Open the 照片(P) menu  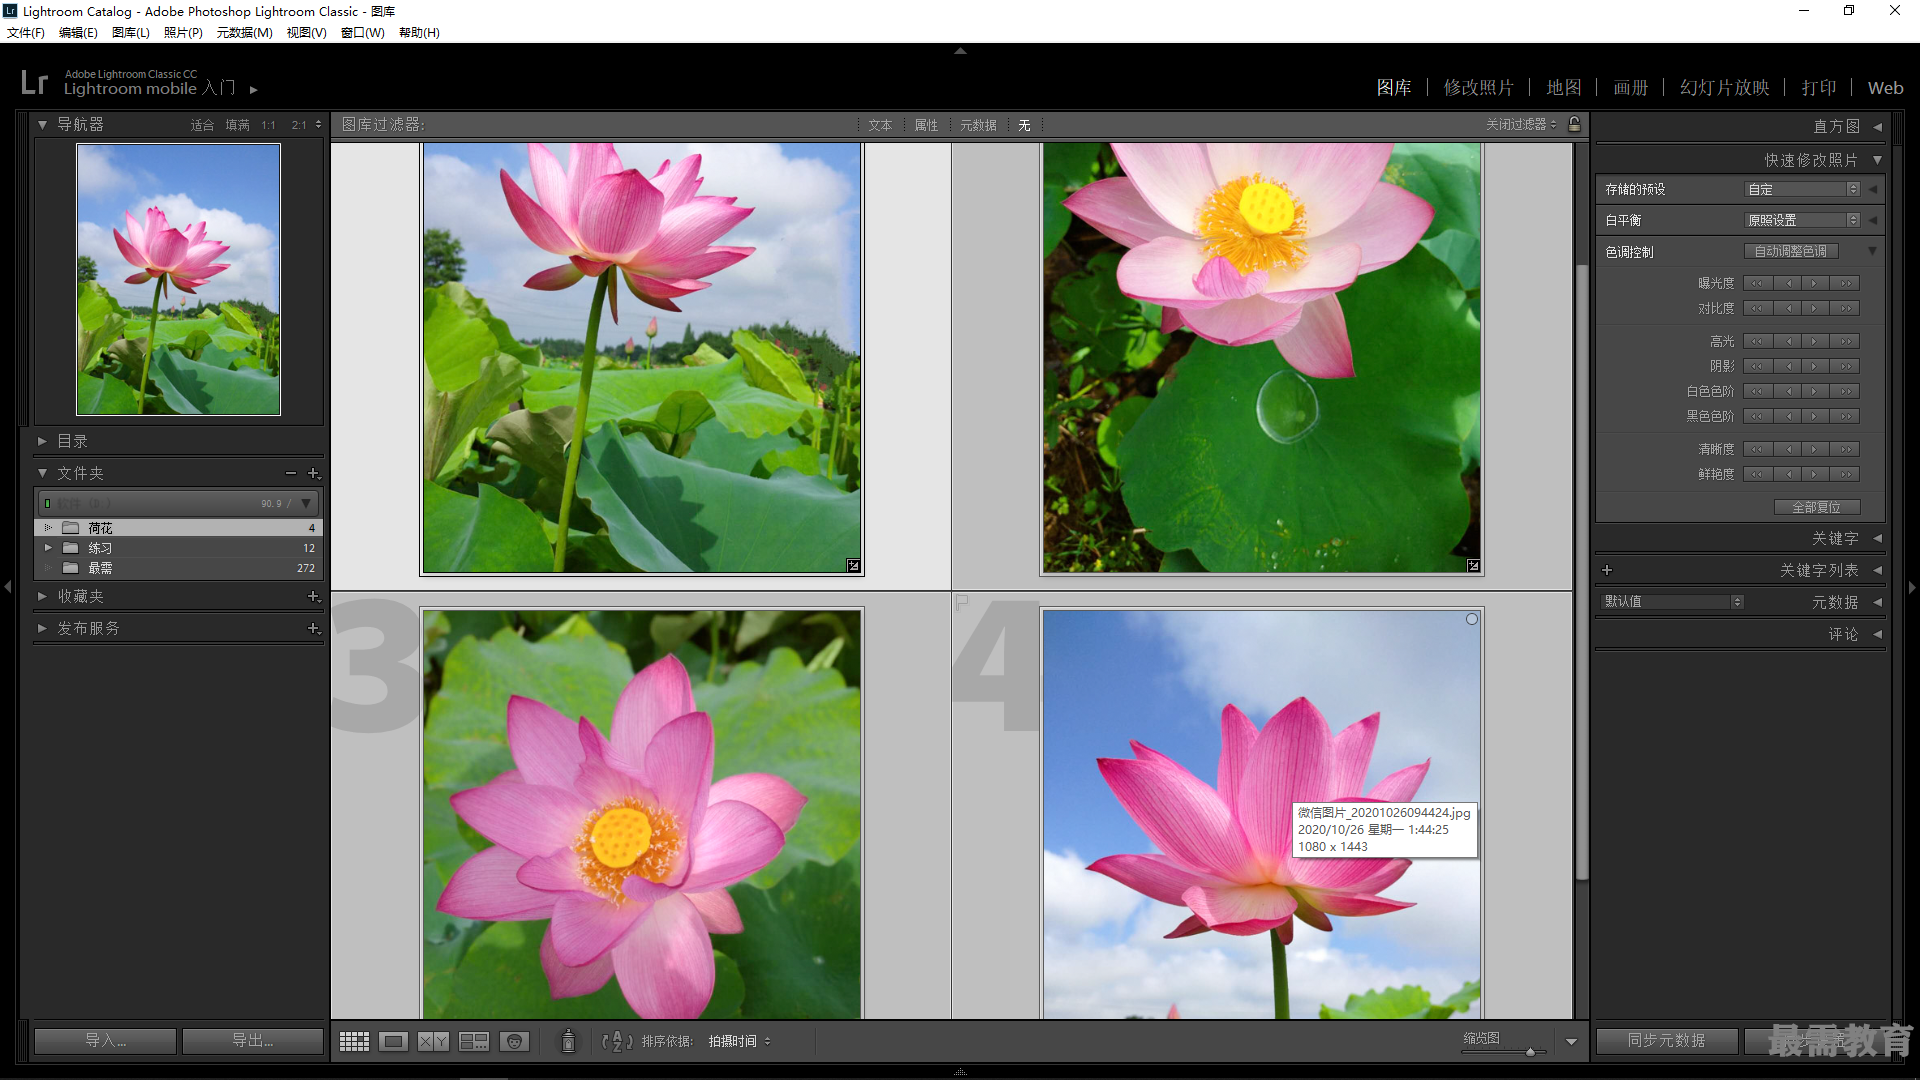tap(183, 32)
